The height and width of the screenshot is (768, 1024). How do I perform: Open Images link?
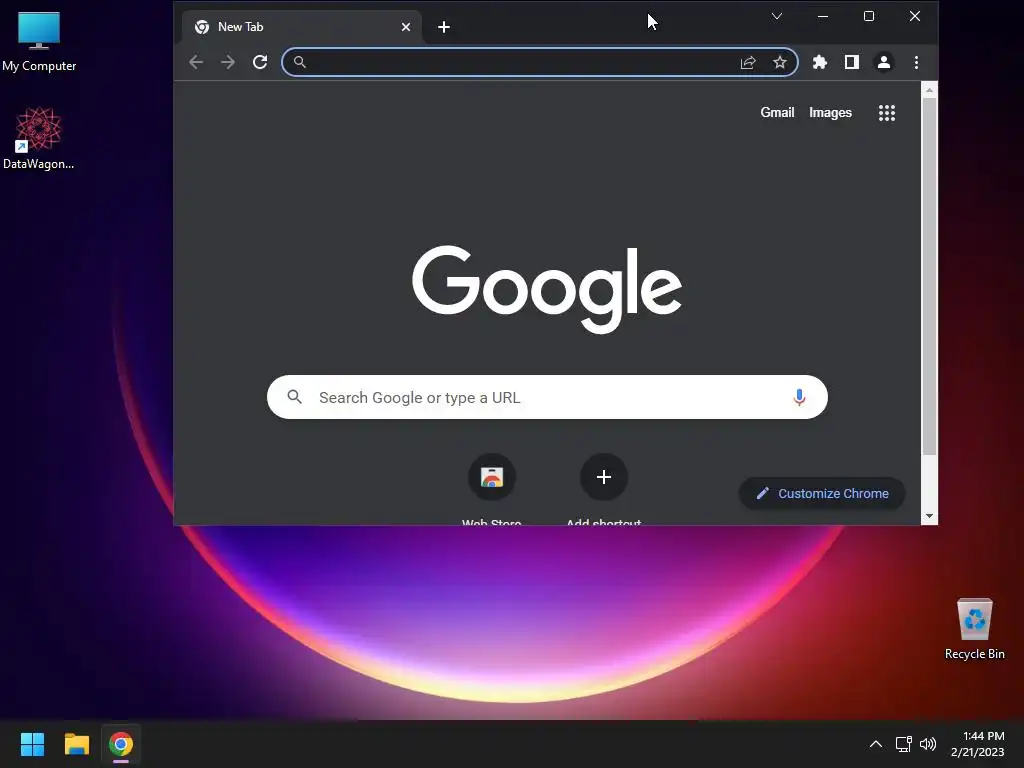[x=830, y=112]
